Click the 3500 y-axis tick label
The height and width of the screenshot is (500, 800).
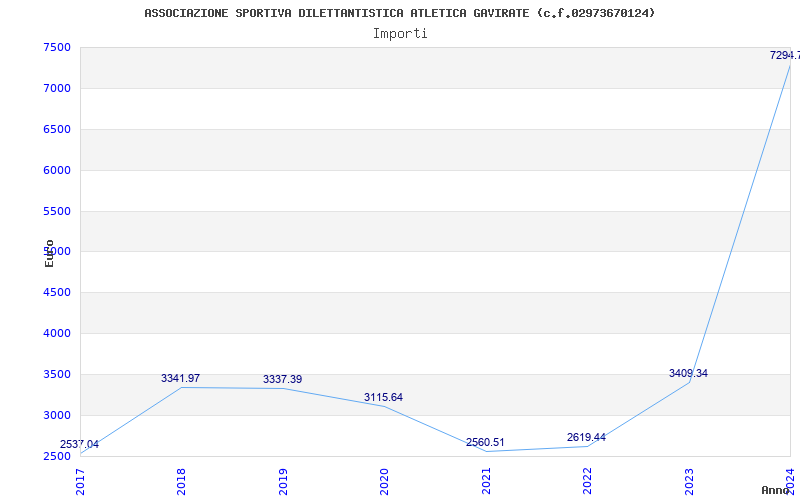(x=57, y=374)
